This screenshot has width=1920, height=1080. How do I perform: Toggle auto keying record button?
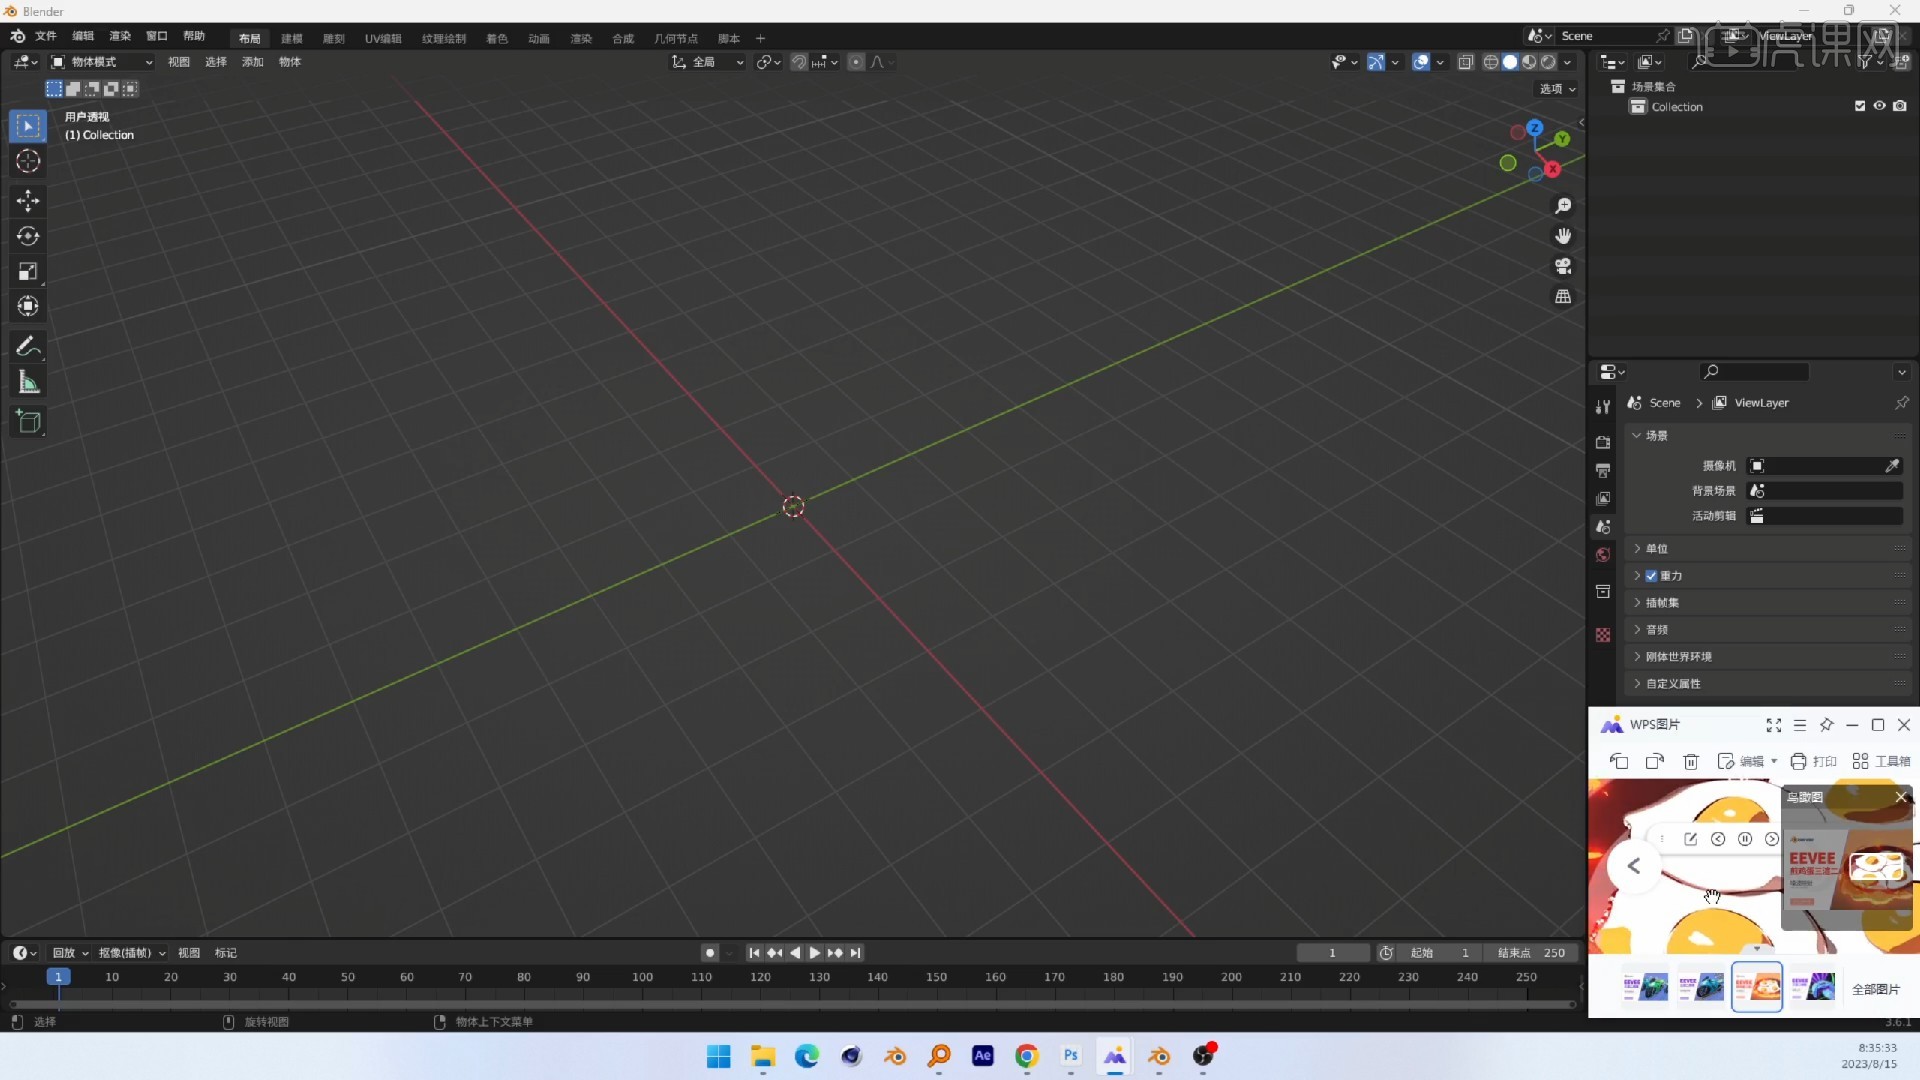pyautogui.click(x=710, y=953)
